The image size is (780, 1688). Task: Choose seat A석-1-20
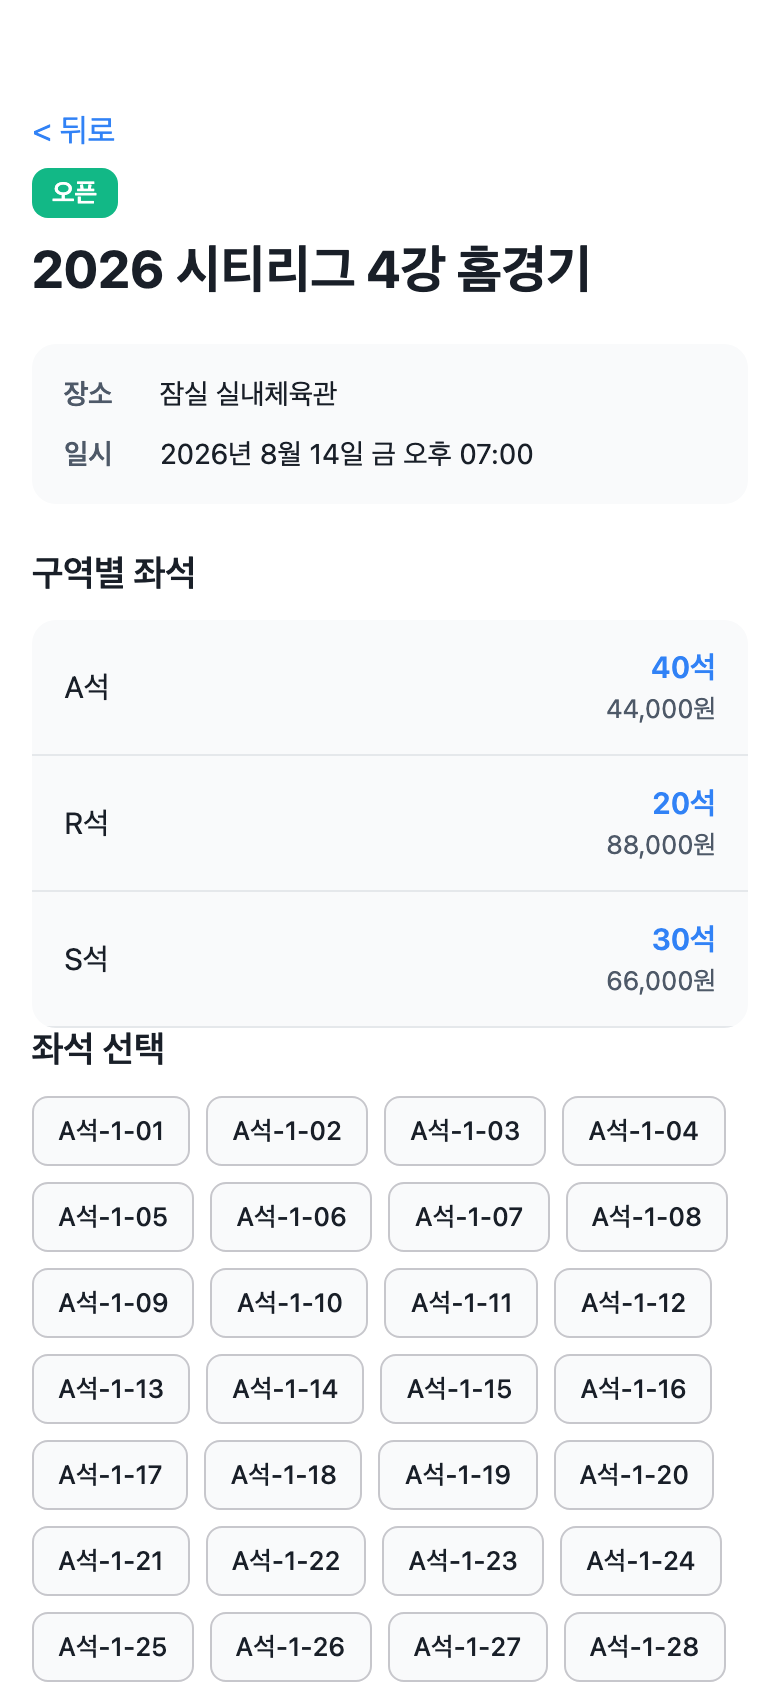634,1475
